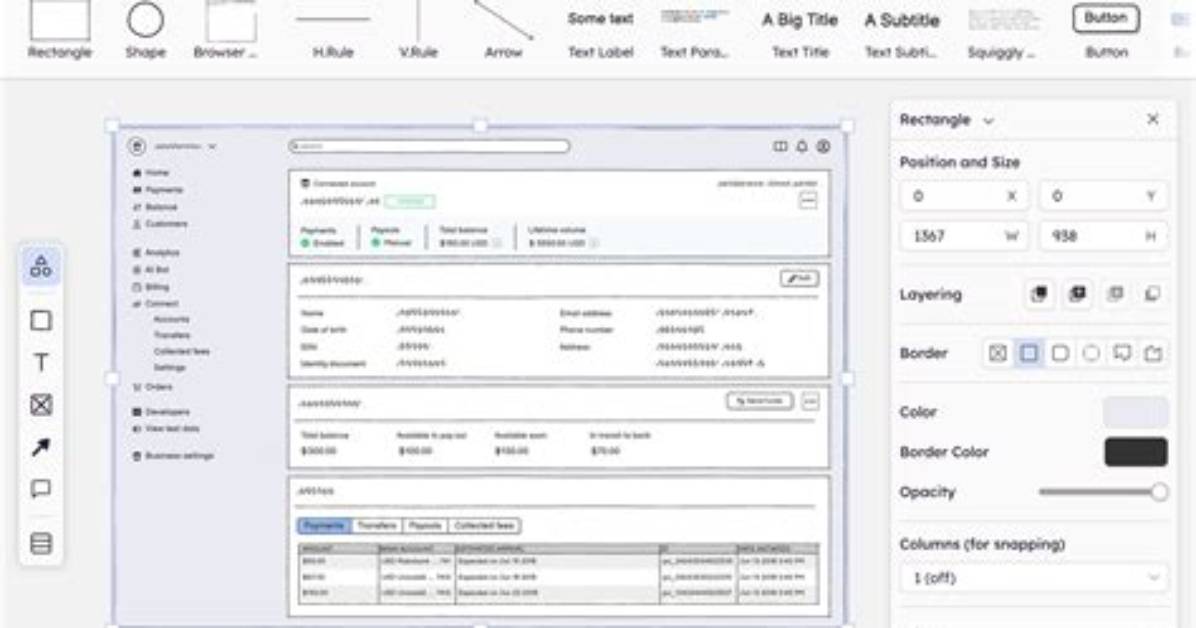Image resolution: width=1196 pixels, height=628 pixels.
Task: Click the Edit button in wireframe
Action: click(x=799, y=279)
